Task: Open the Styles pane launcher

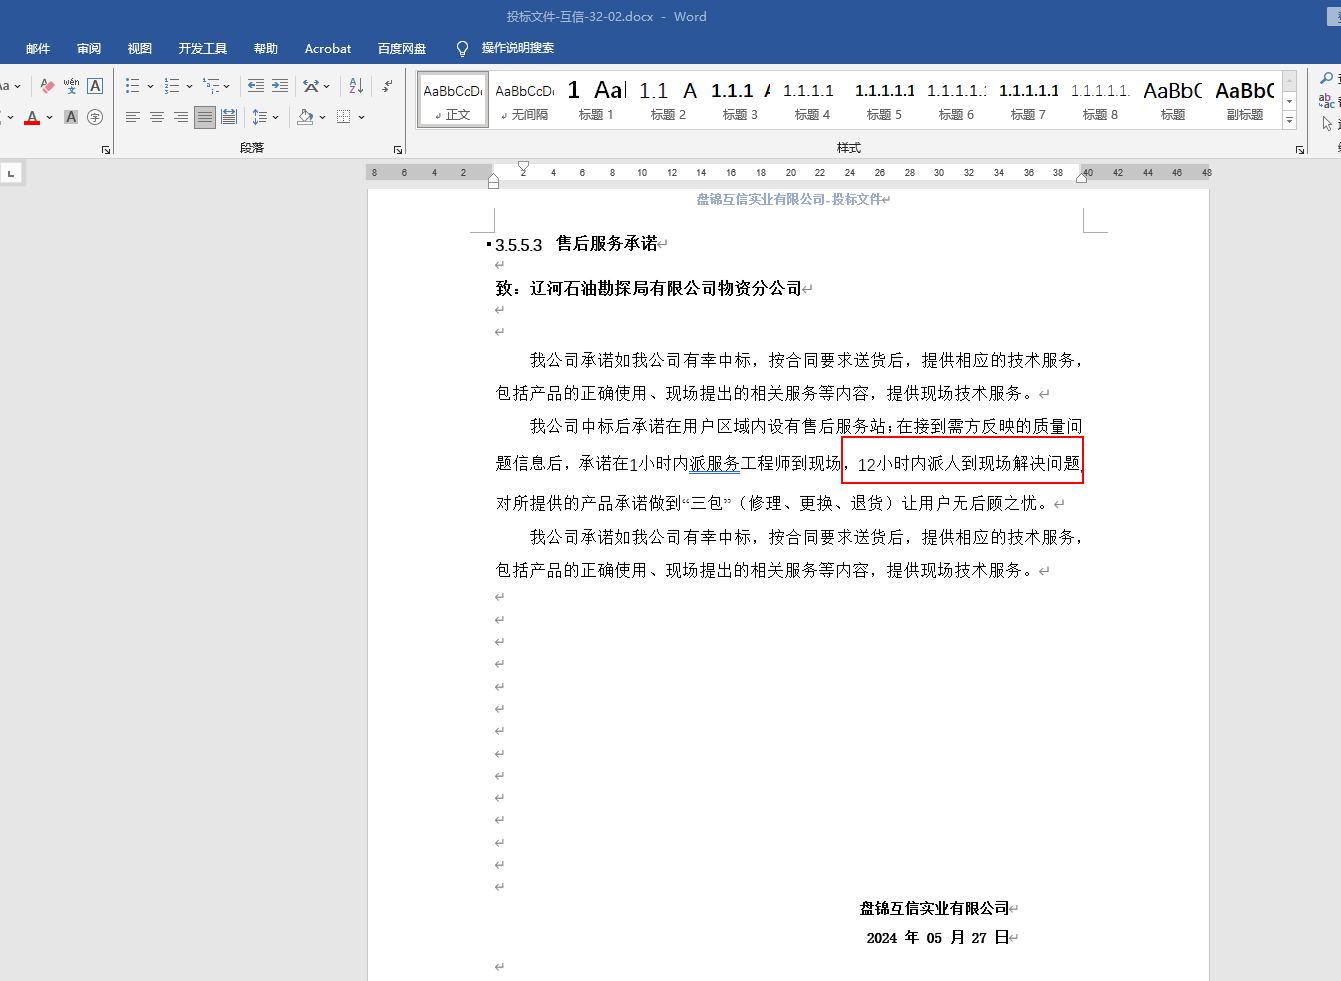Action: click(1300, 150)
